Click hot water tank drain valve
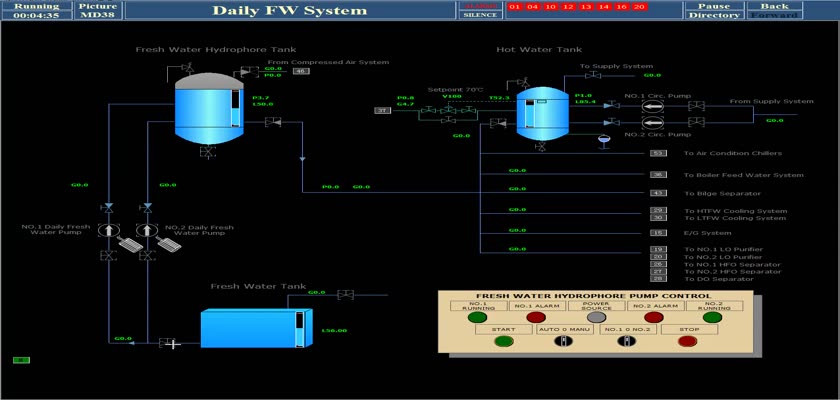This screenshot has height=400, width=840. click(x=541, y=146)
